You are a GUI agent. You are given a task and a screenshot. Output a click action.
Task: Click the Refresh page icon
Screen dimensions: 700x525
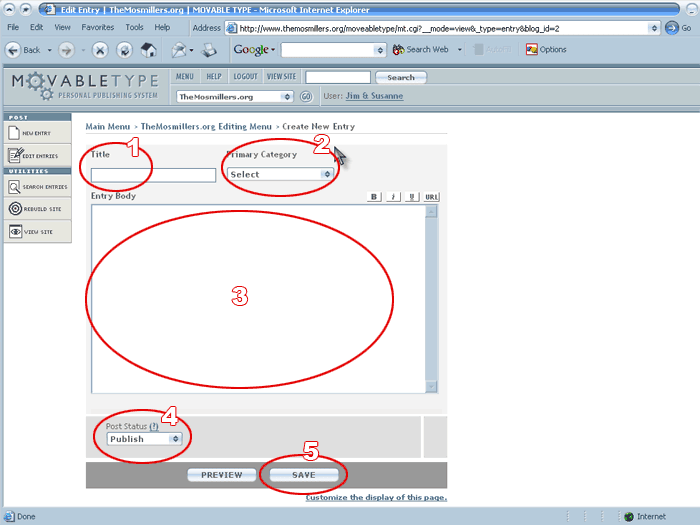[125, 50]
